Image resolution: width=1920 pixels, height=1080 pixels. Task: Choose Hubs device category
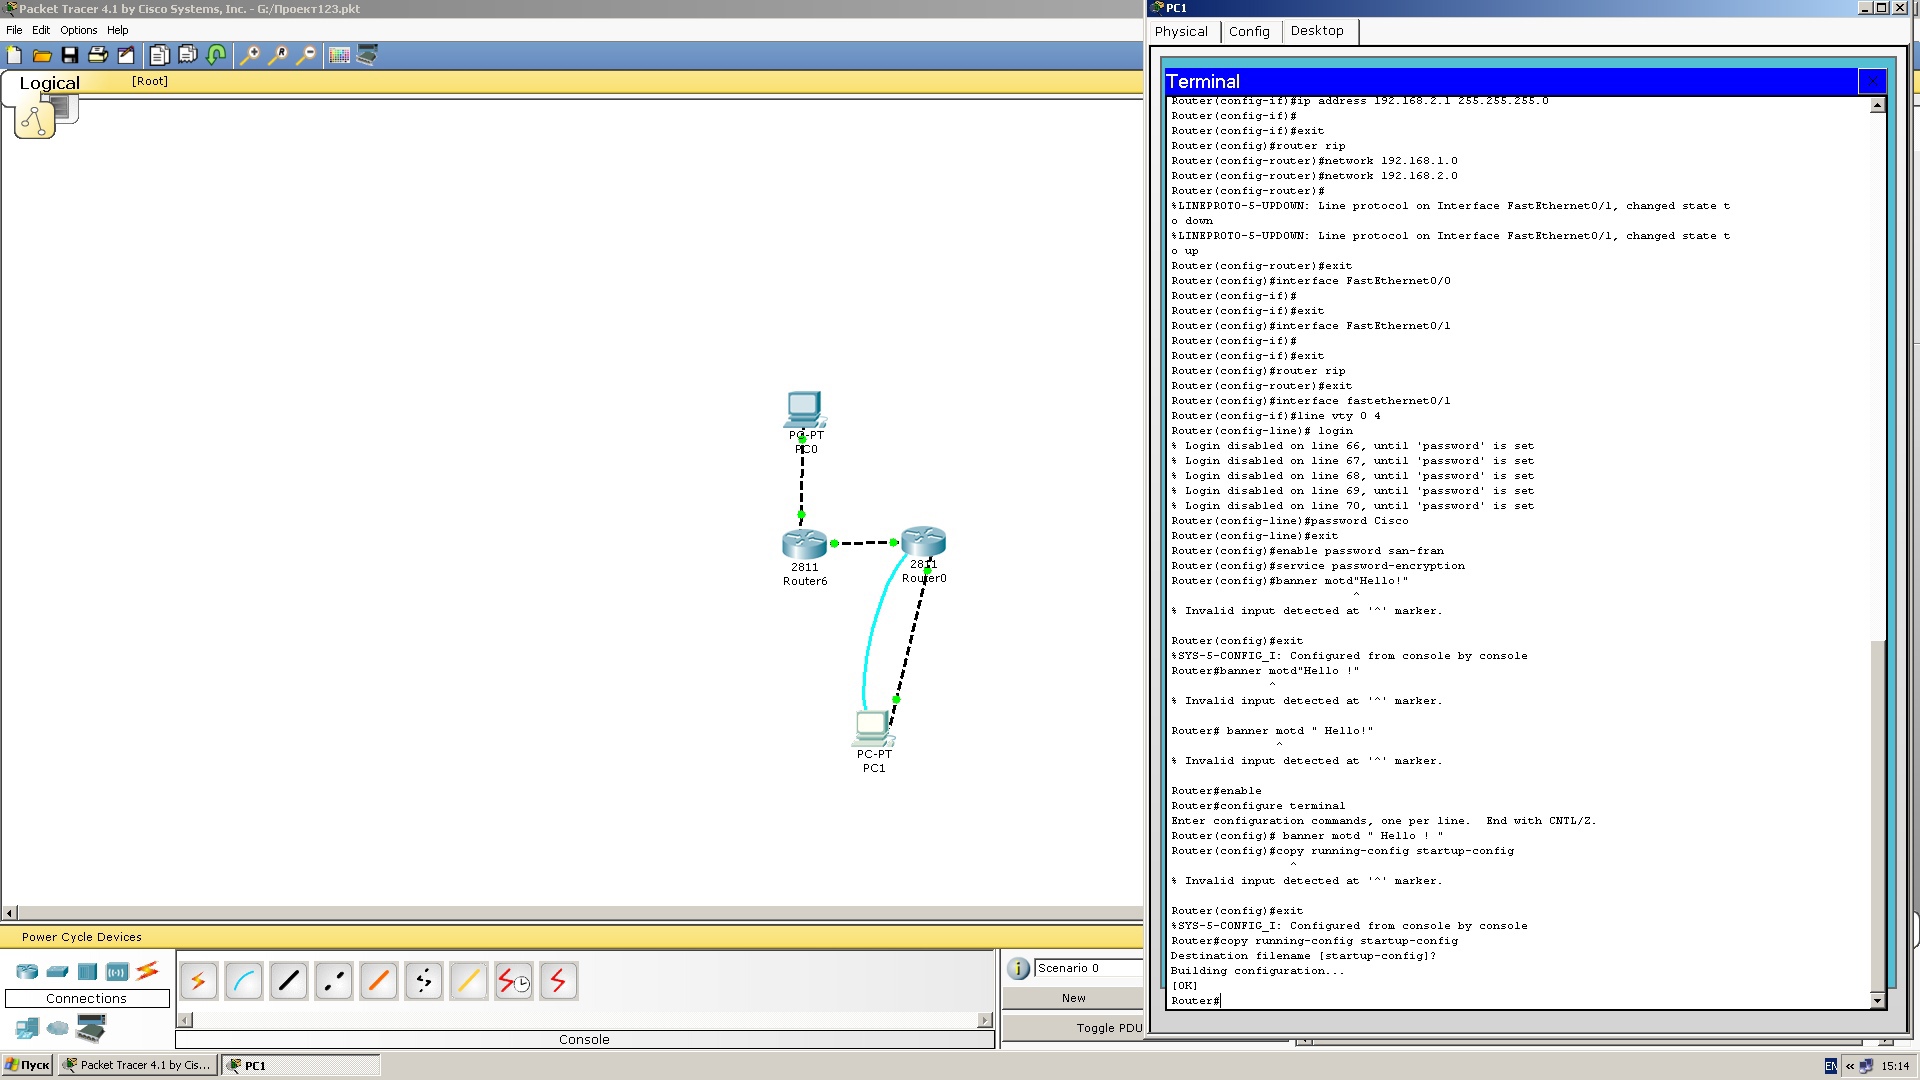(87, 971)
